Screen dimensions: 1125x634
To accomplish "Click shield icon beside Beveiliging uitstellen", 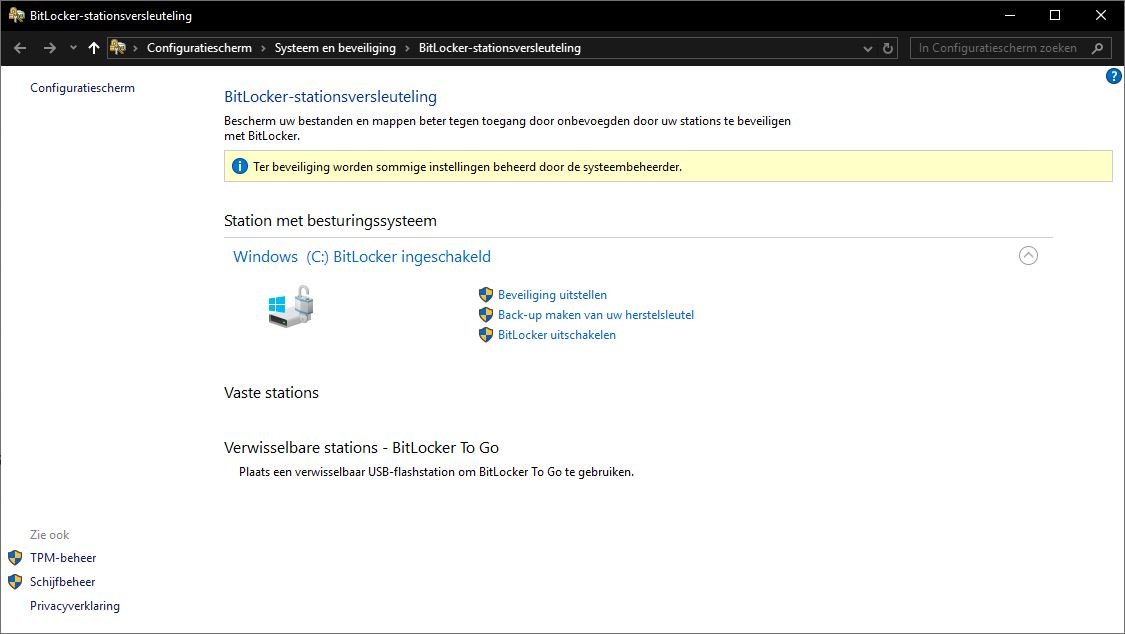I will click(x=486, y=295).
